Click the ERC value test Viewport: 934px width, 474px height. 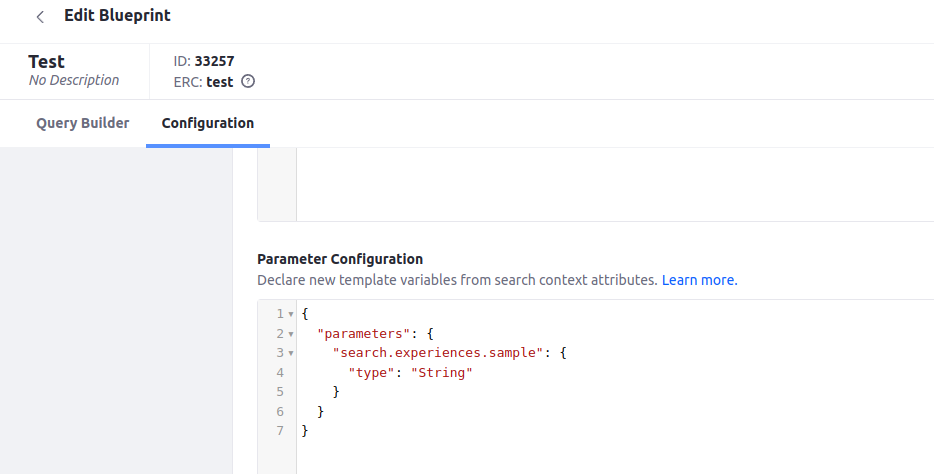point(220,82)
